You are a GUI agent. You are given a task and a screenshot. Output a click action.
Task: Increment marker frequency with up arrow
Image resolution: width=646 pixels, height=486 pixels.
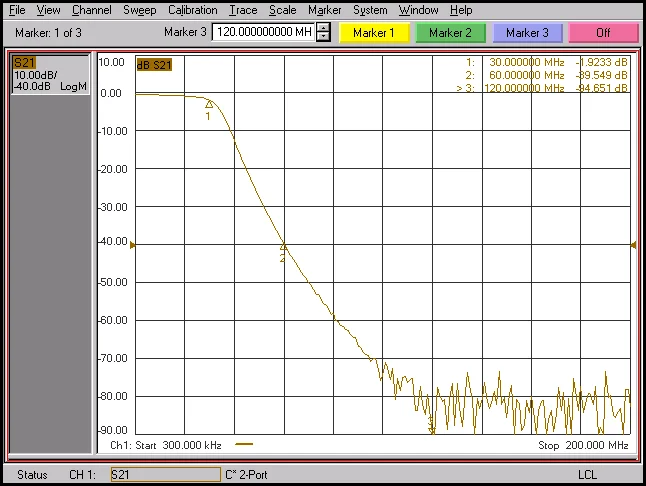[323, 28]
